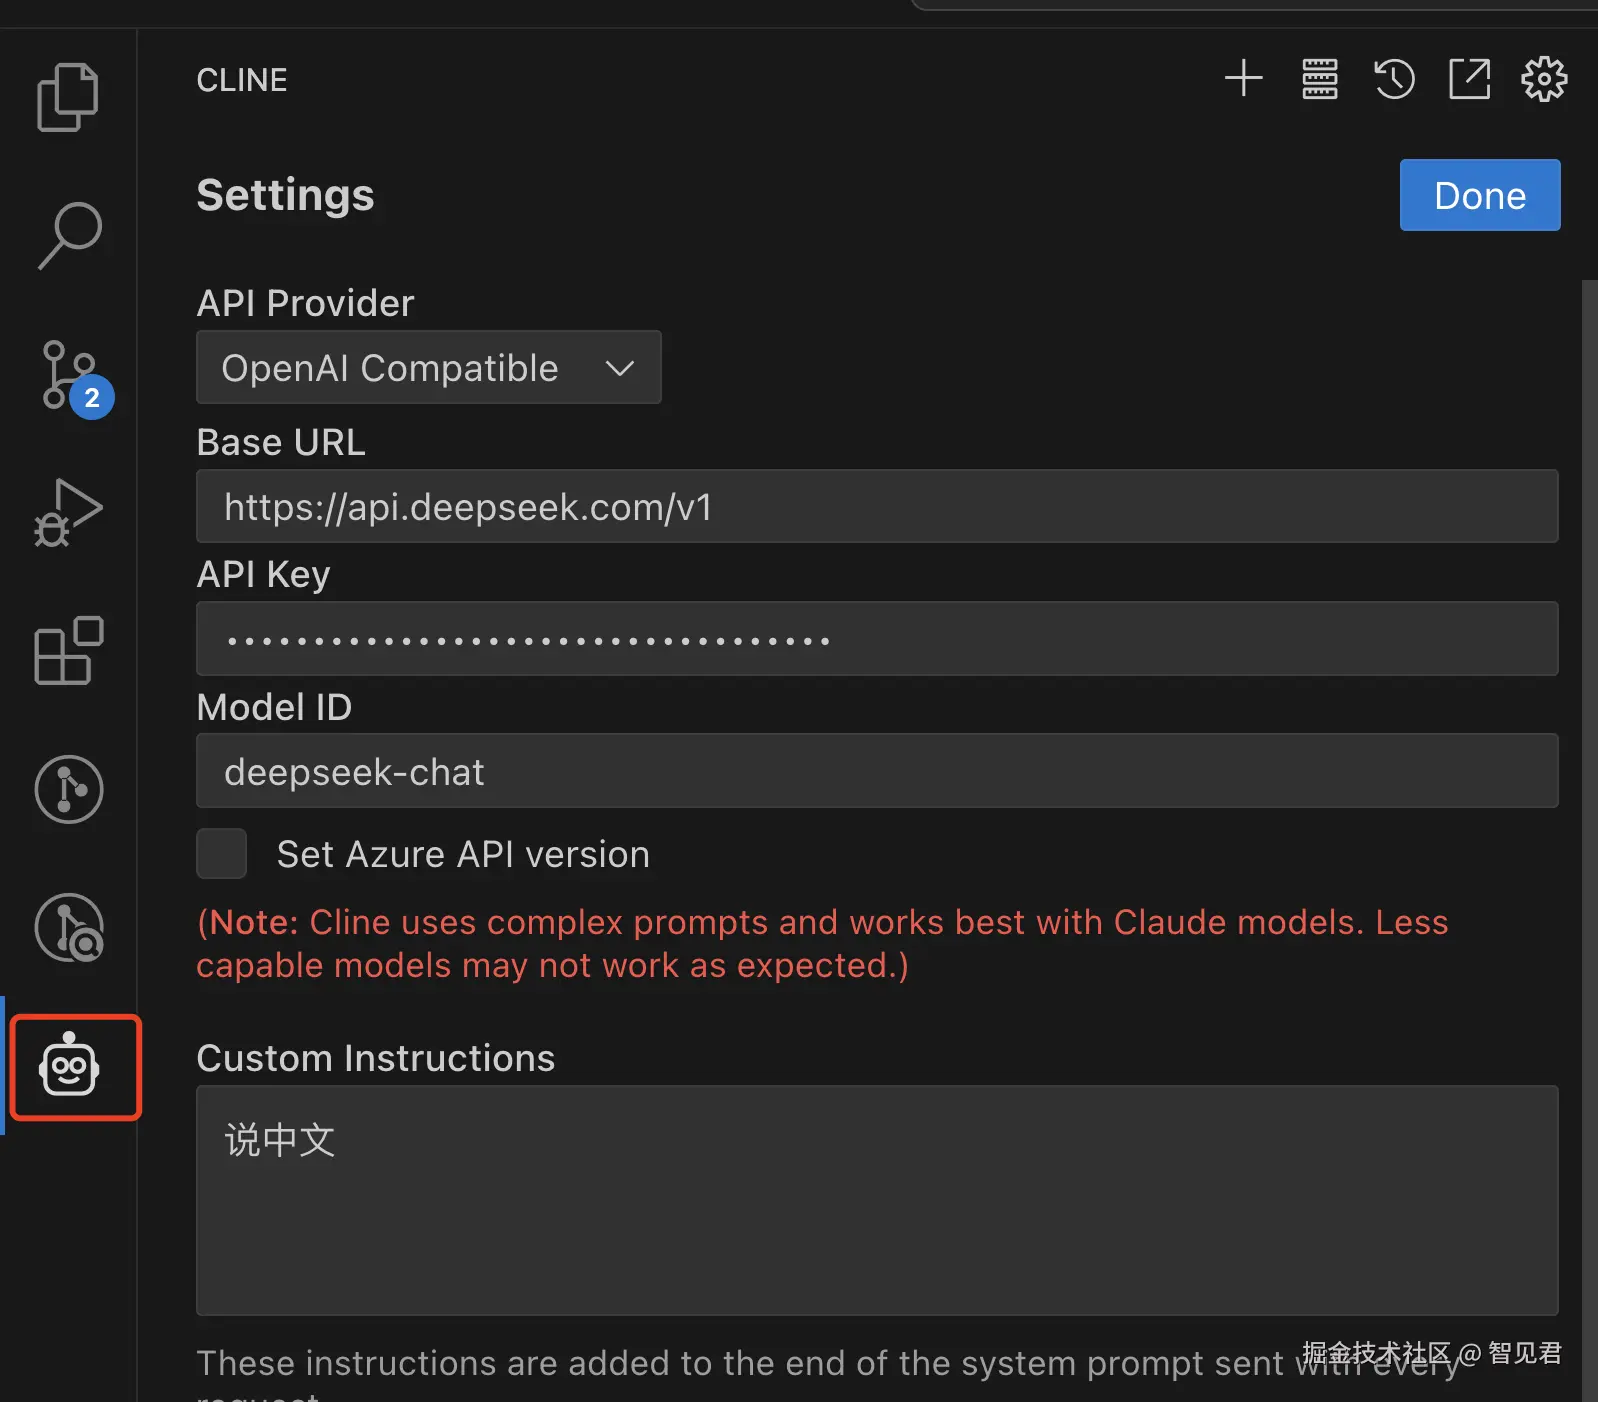1598x1402 pixels.
Task: Open Source Control with 2 changes badge
Action: (x=69, y=376)
